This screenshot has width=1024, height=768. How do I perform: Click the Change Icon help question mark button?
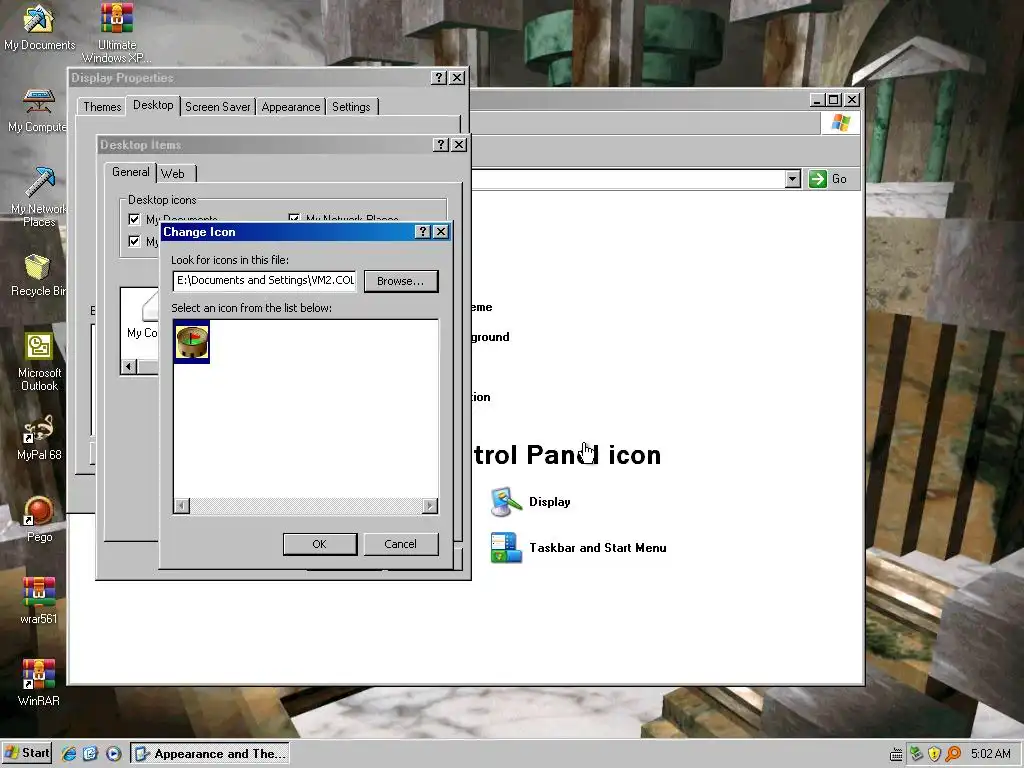click(x=423, y=232)
